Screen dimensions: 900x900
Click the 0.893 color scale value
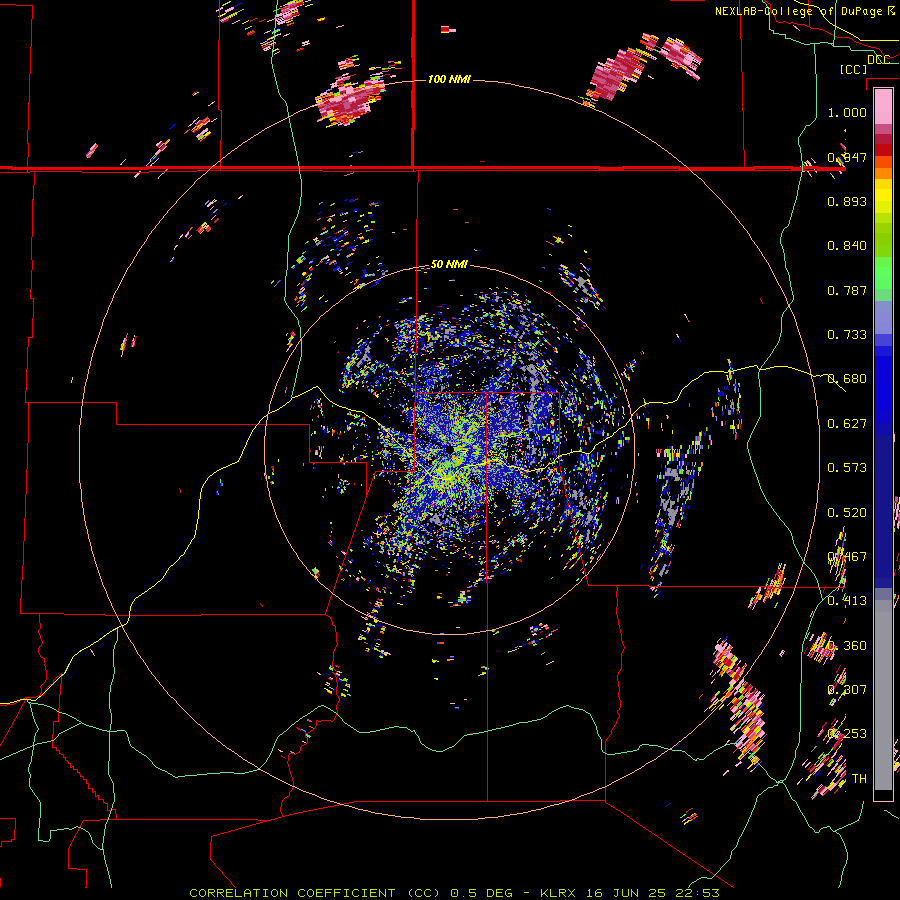(847, 201)
